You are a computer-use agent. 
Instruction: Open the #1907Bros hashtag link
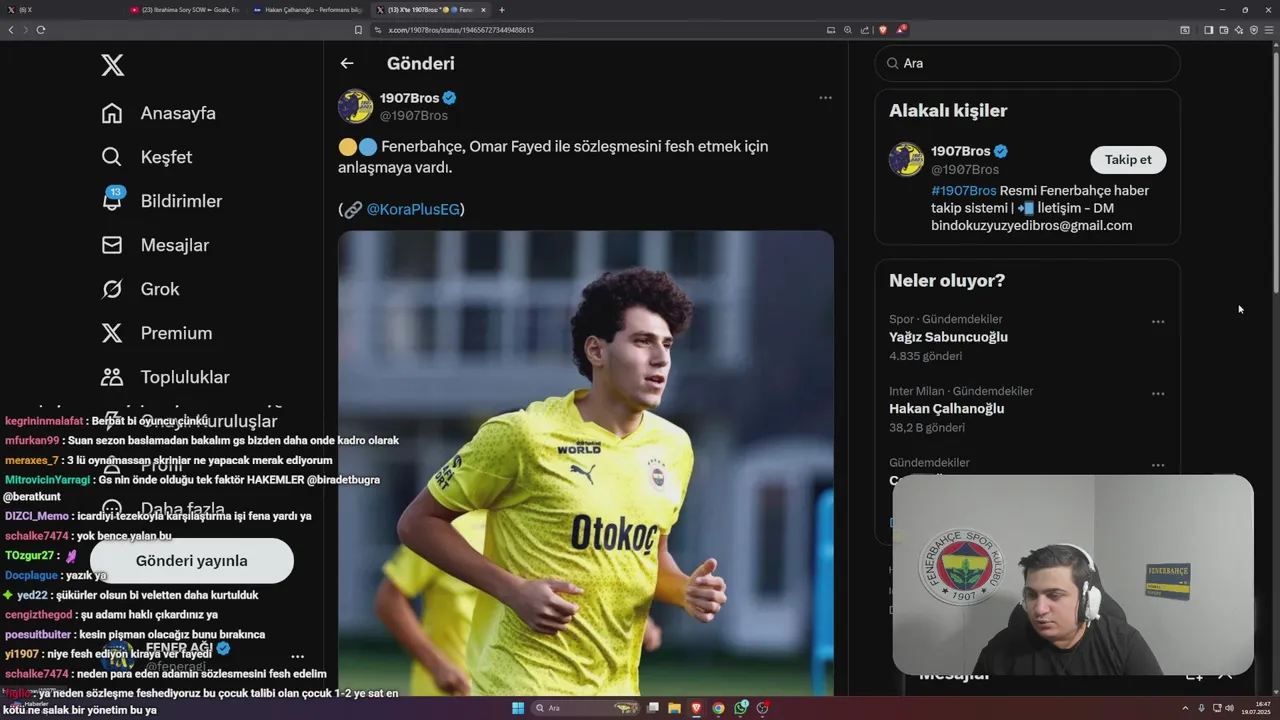[x=964, y=190]
